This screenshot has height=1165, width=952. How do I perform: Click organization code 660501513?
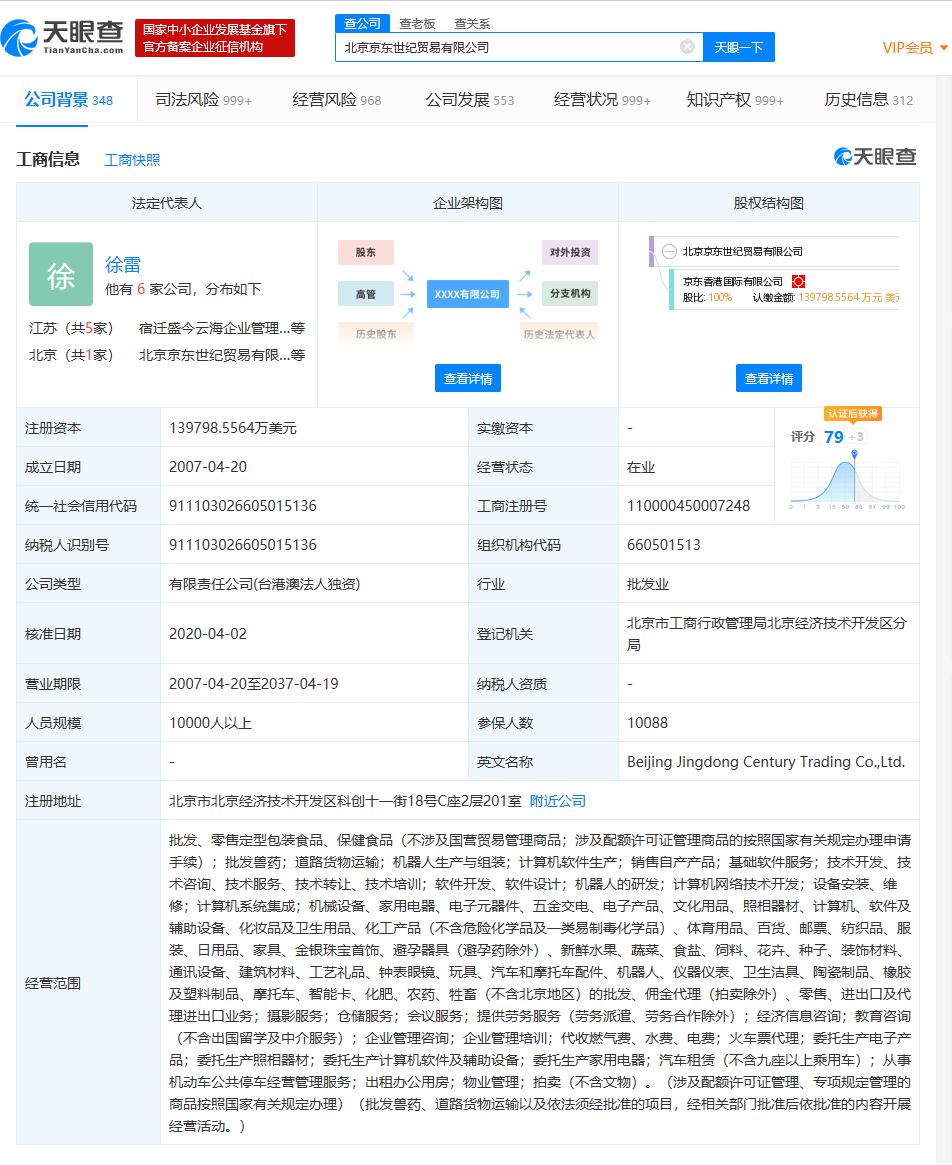664,545
